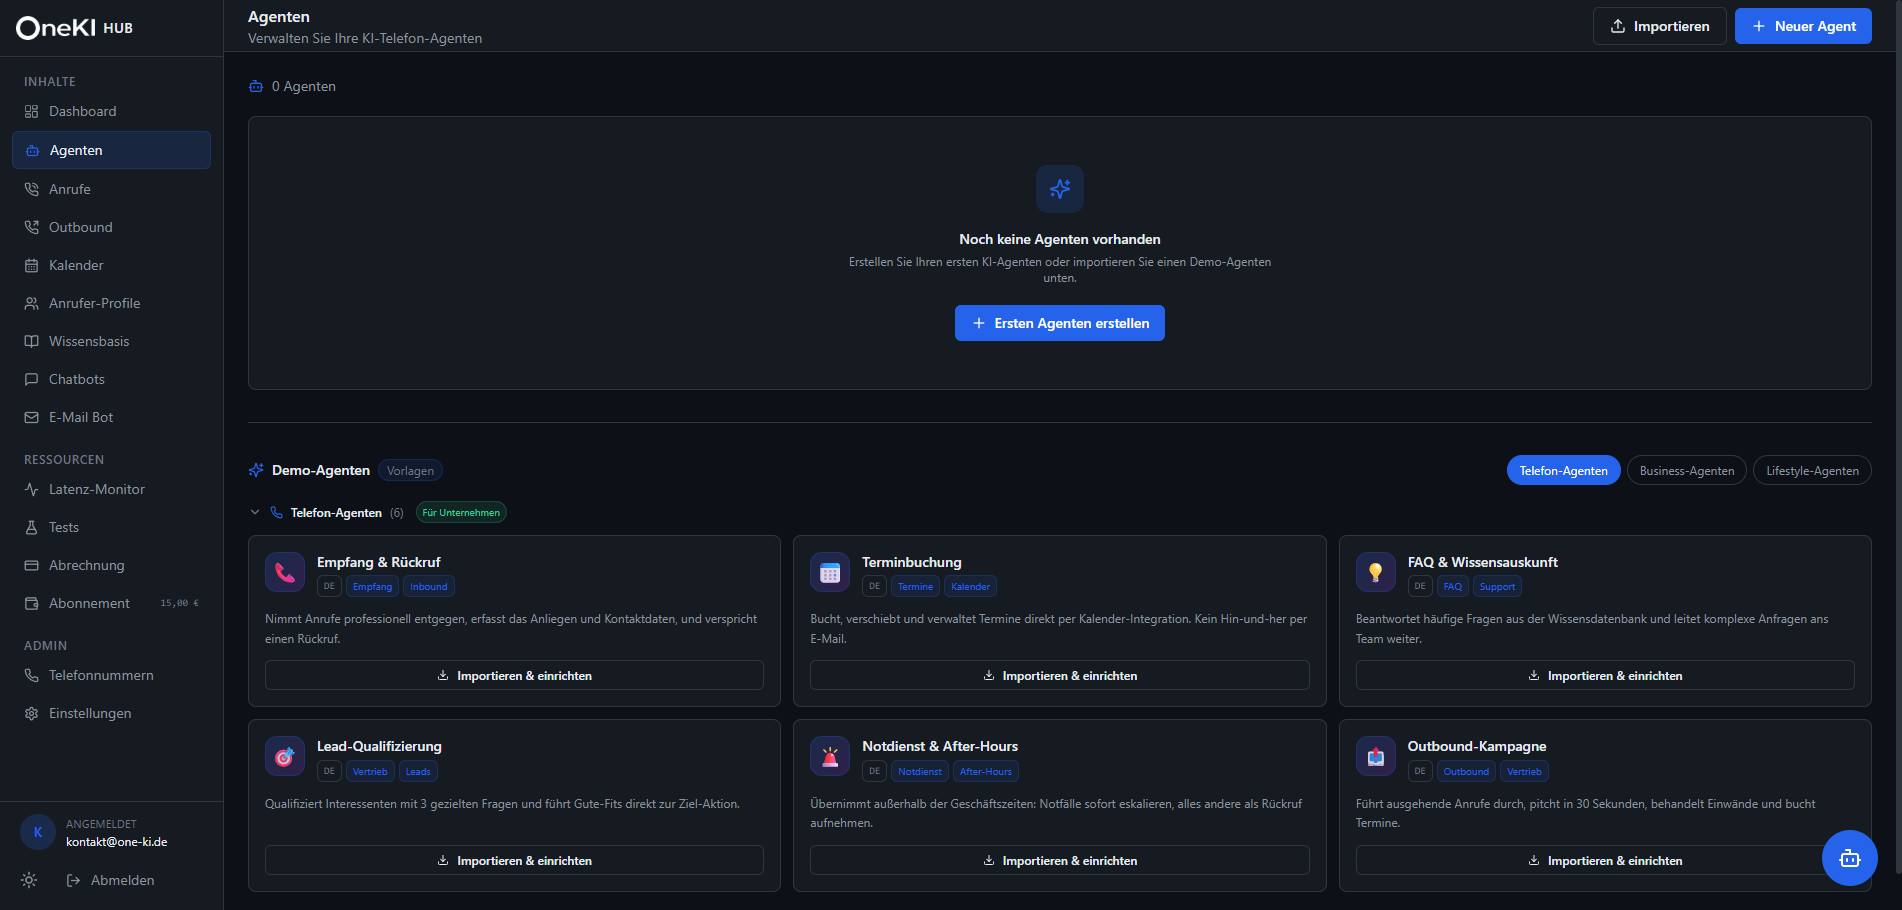Click the Terminbuchung calendar icon

[830, 572]
